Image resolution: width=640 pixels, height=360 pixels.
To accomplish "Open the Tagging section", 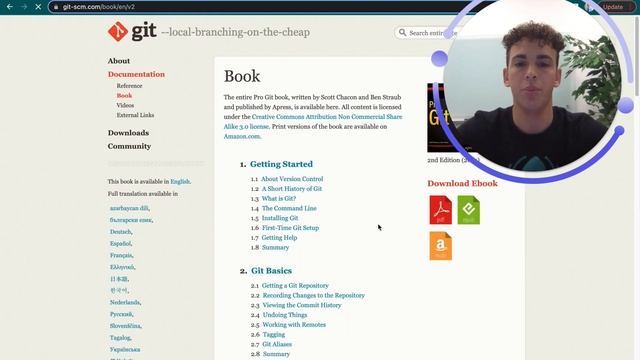I will [274, 335].
